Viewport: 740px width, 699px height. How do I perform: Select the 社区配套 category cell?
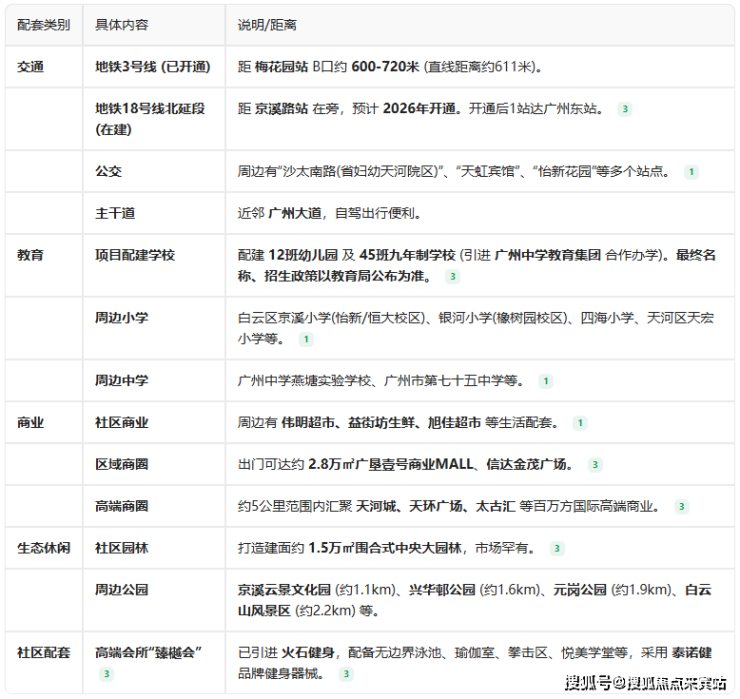point(44,653)
